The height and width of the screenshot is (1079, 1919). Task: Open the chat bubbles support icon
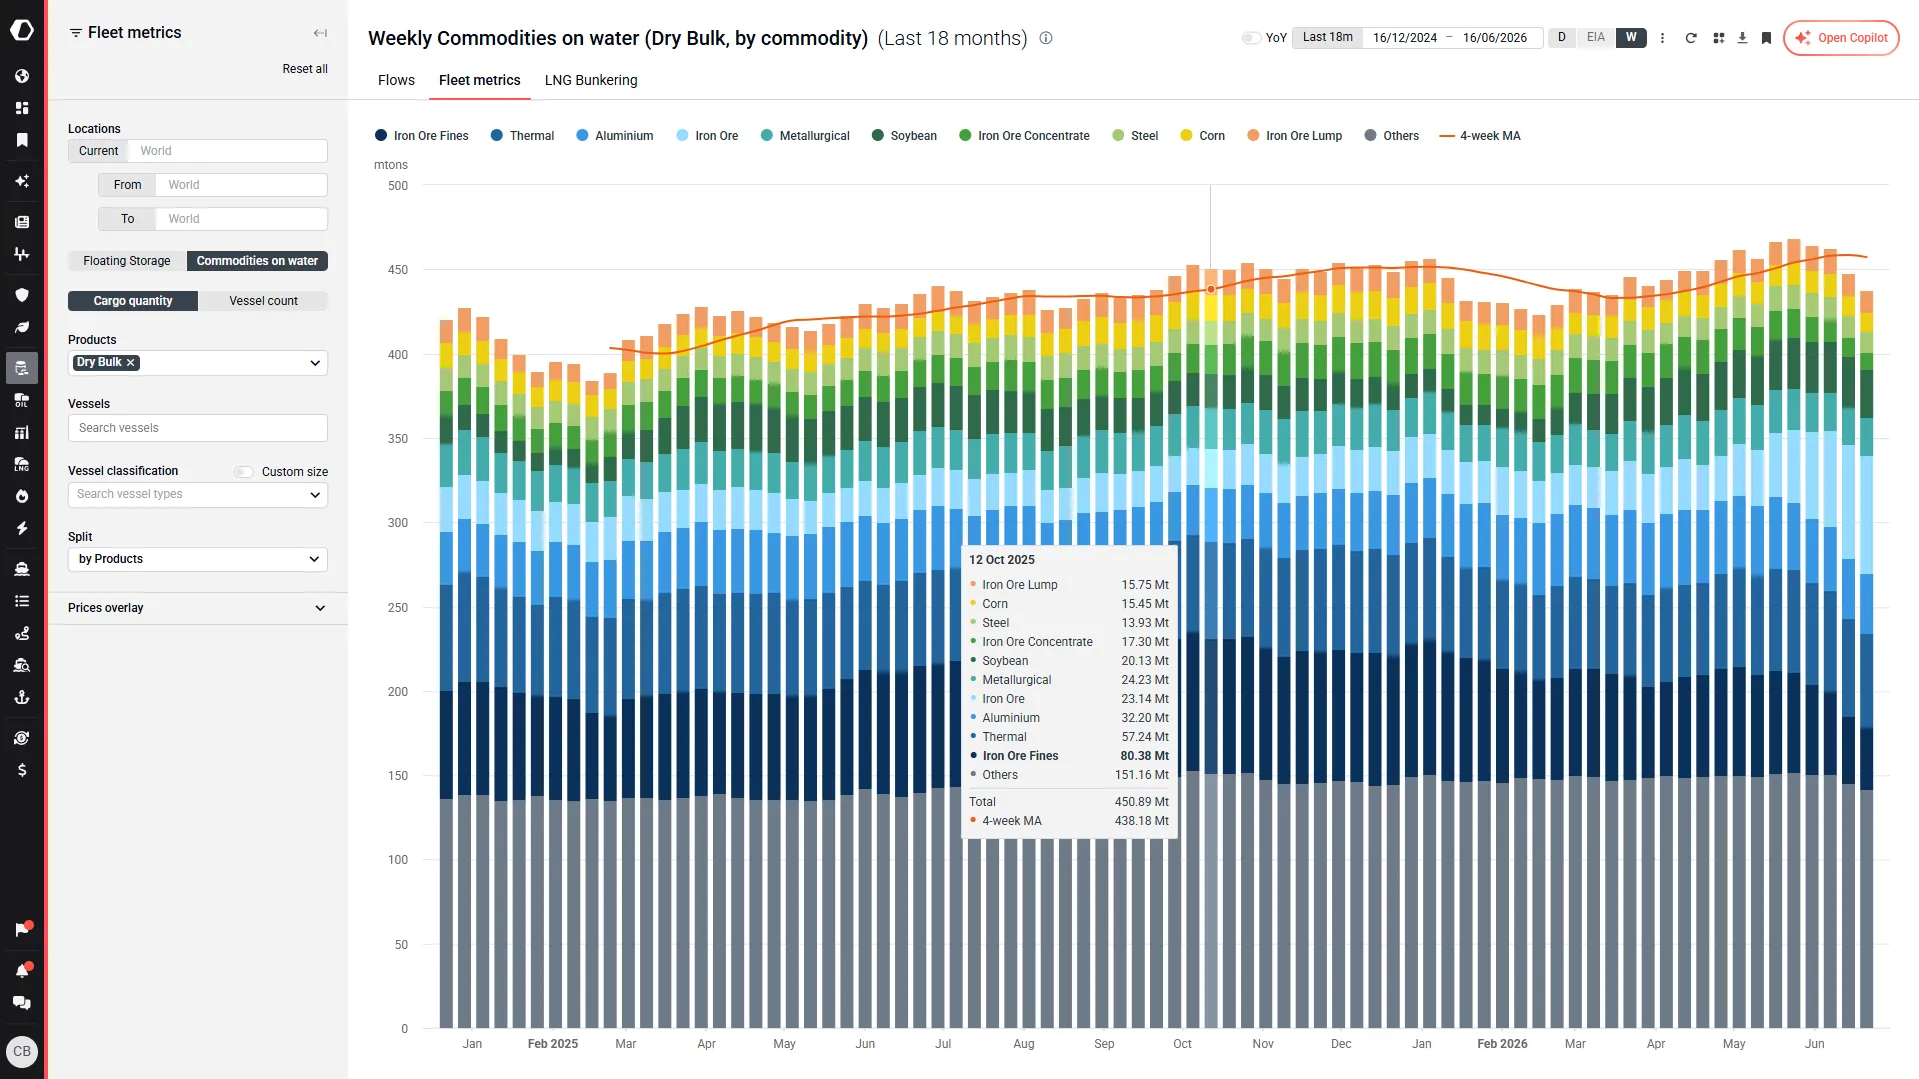click(22, 1003)
